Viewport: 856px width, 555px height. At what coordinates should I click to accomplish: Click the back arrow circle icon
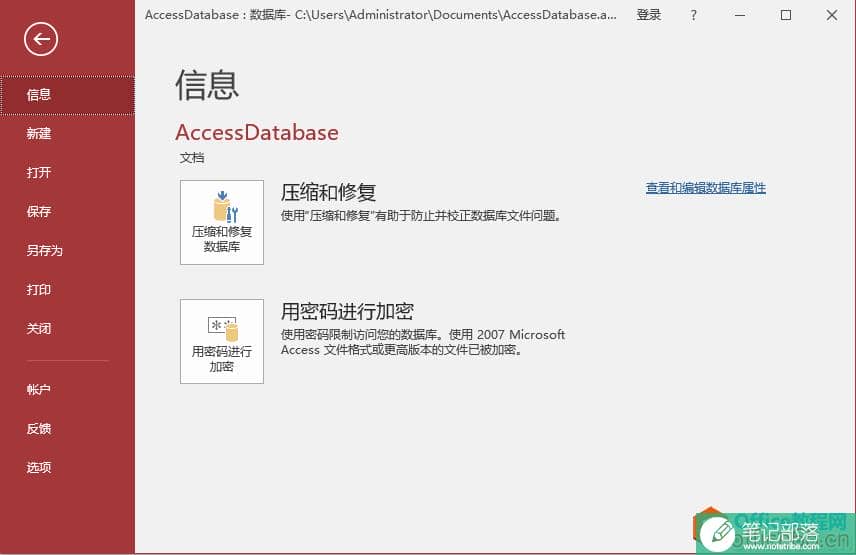tap(41, 39)
